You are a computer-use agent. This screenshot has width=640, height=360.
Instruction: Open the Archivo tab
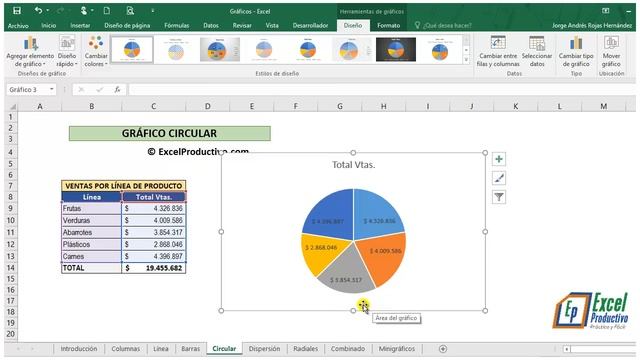click(18, 25)
